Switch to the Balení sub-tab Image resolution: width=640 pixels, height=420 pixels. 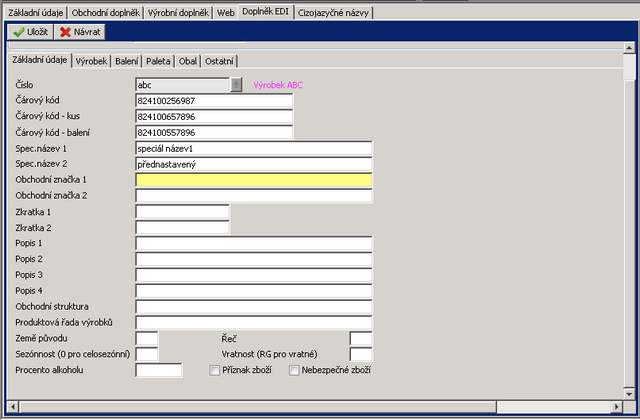coord(127,61)
